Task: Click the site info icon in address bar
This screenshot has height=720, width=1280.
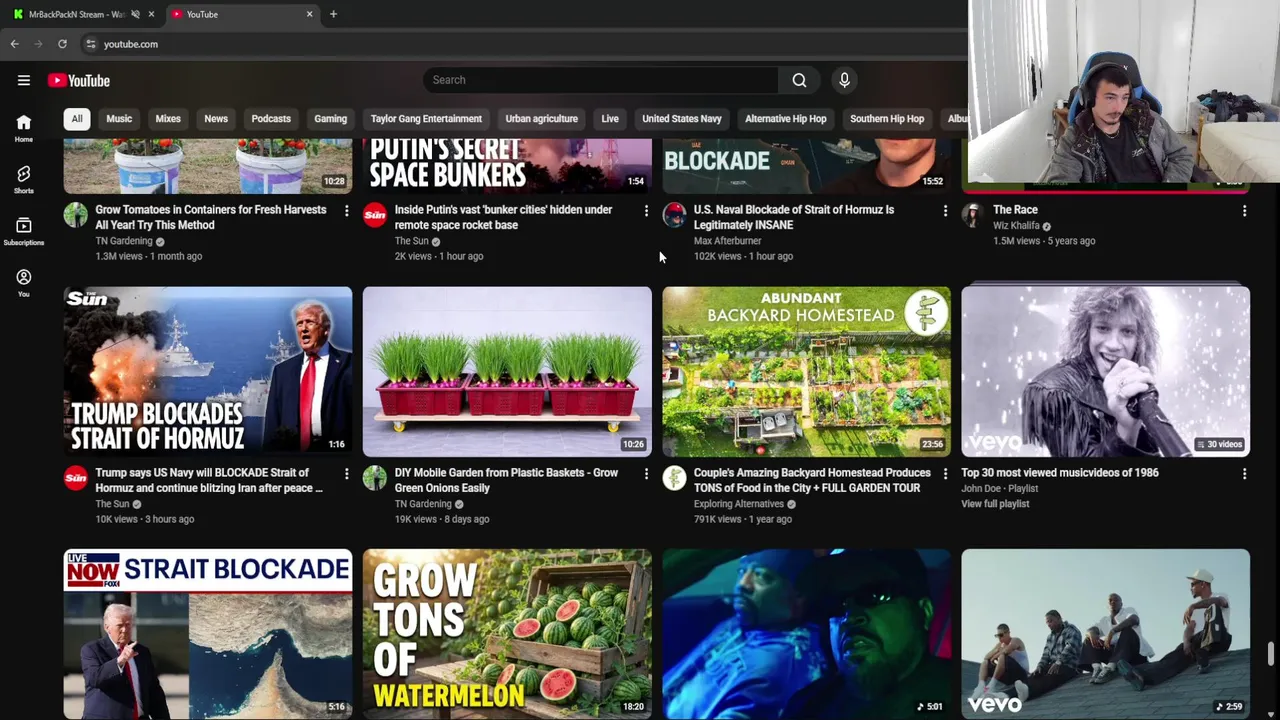Action: pos(90,44)
